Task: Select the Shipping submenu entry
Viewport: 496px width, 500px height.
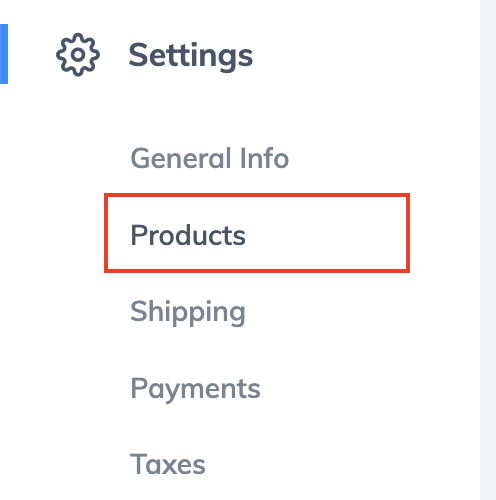Action: tap(188, 313)
